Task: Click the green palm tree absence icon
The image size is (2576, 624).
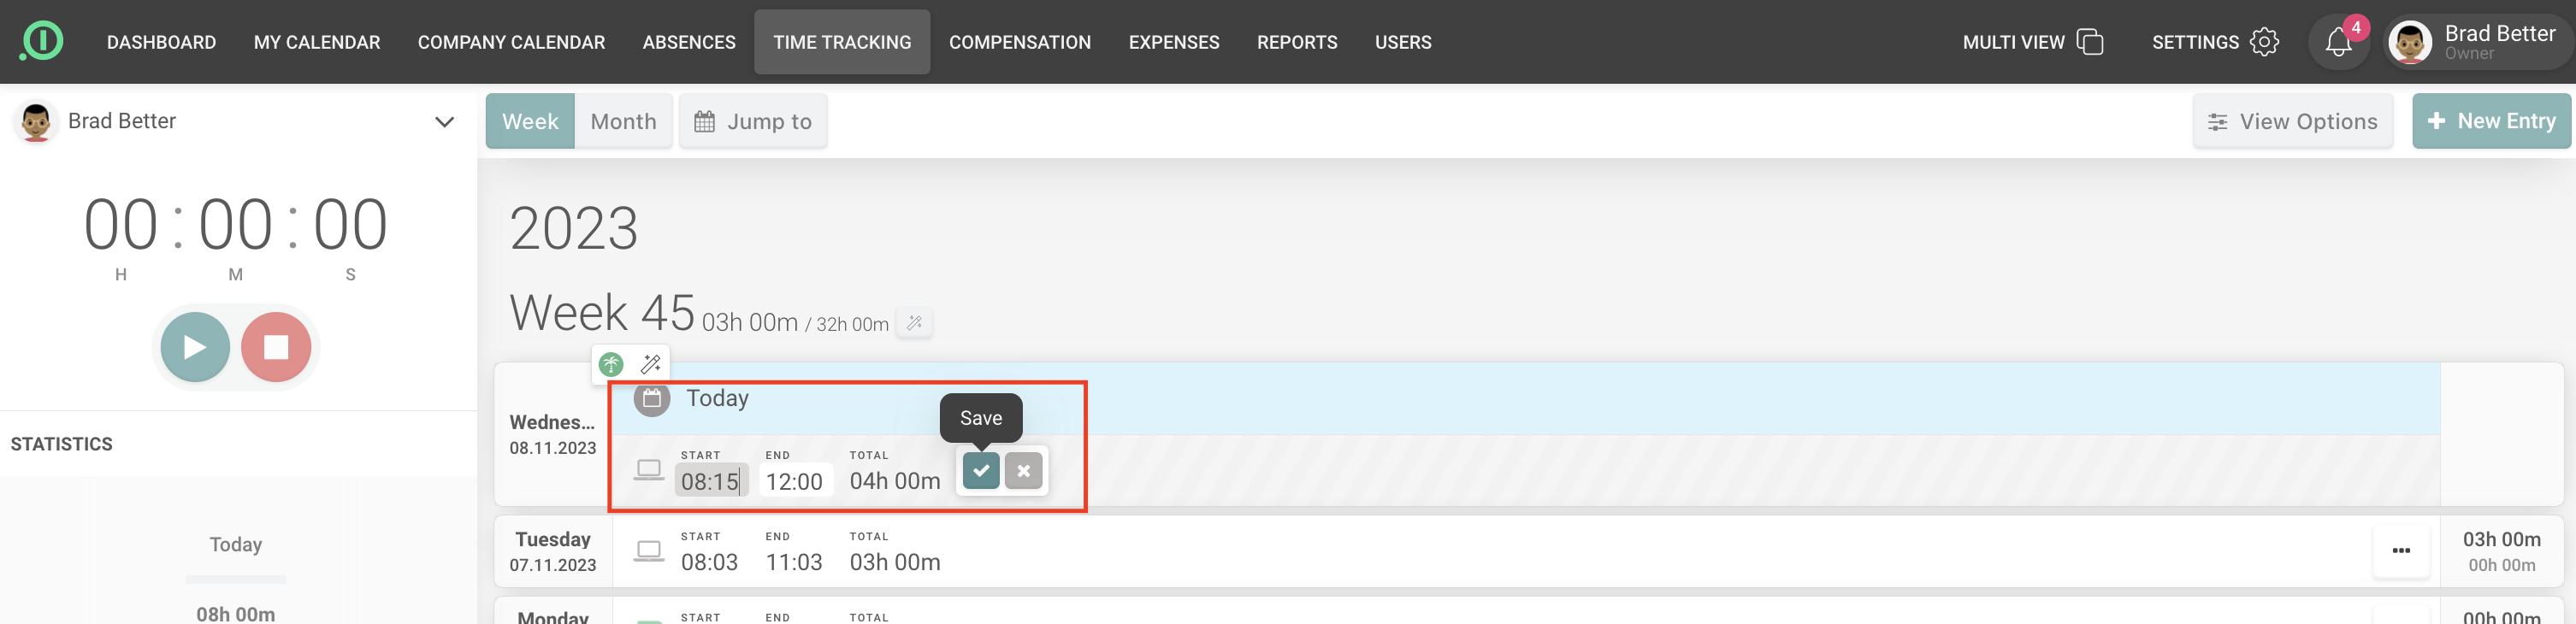Action: tap(611, 364)
